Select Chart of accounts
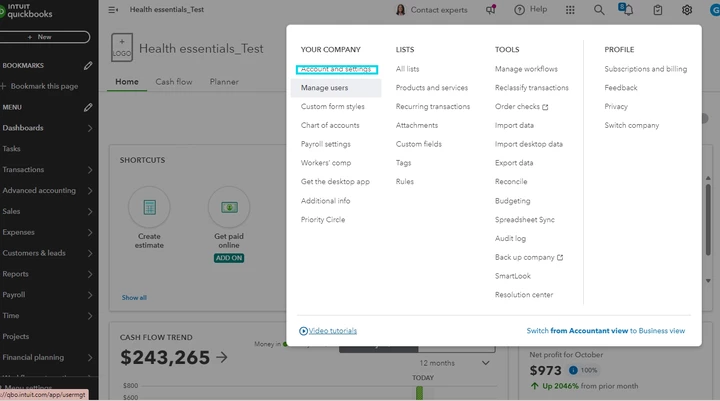This screenshot has height=401, width=720. (330, 125)
